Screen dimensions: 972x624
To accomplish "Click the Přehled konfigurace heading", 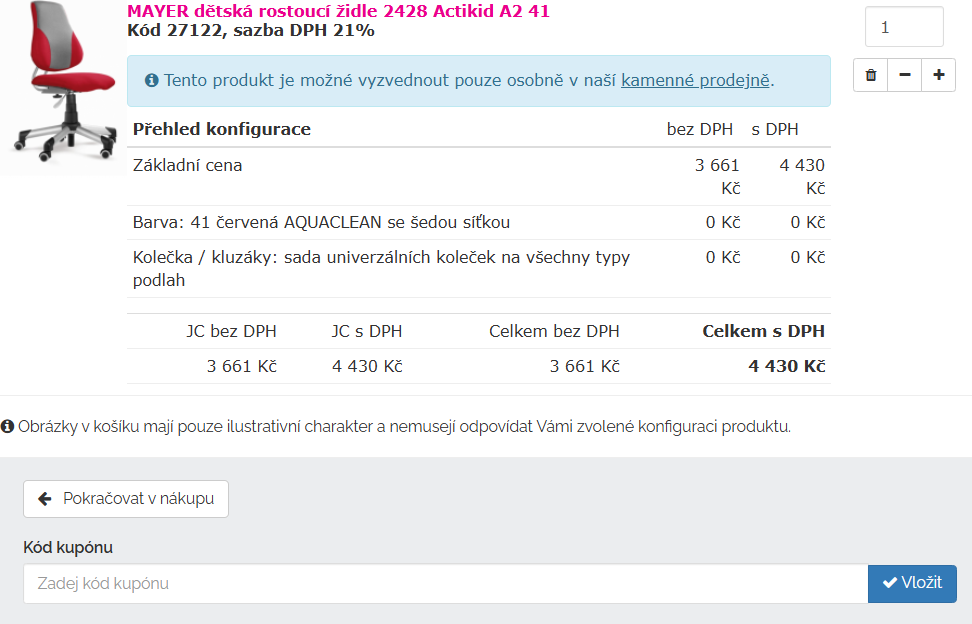I will point(222,129).
